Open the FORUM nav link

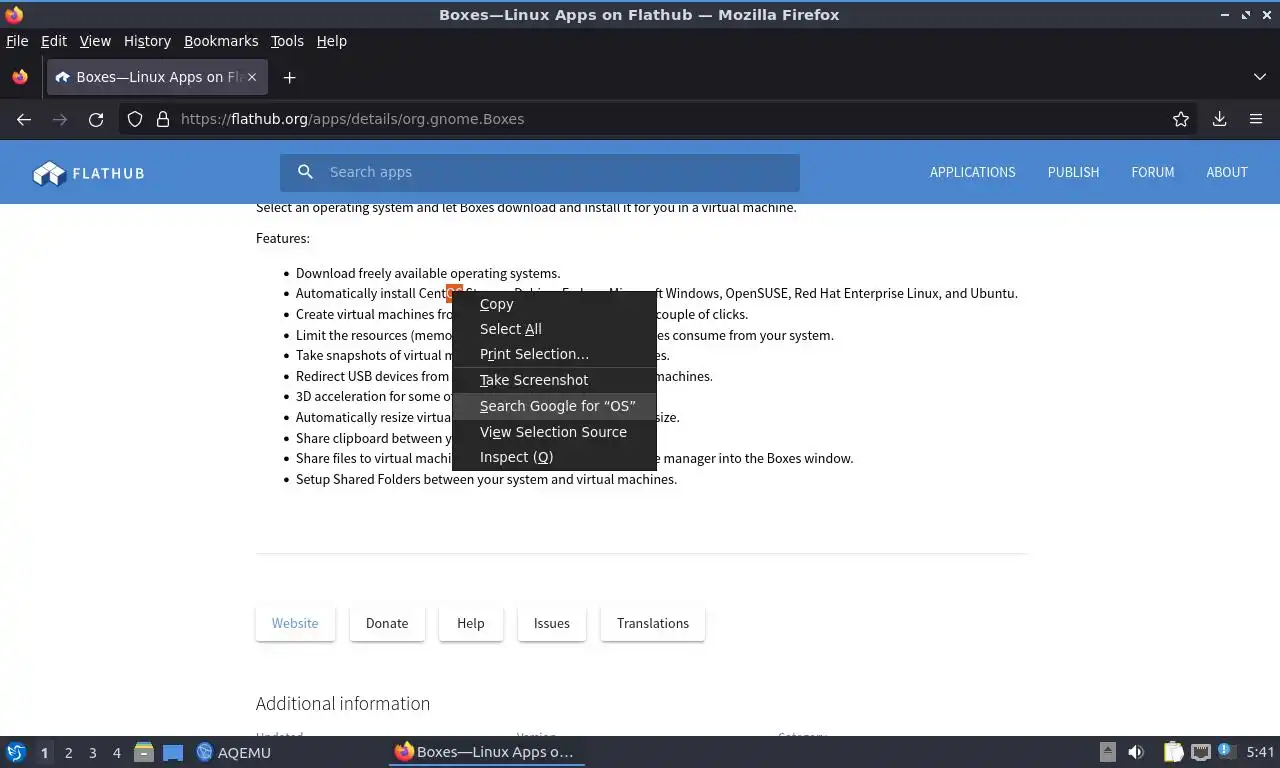[x=1152, y=172]
